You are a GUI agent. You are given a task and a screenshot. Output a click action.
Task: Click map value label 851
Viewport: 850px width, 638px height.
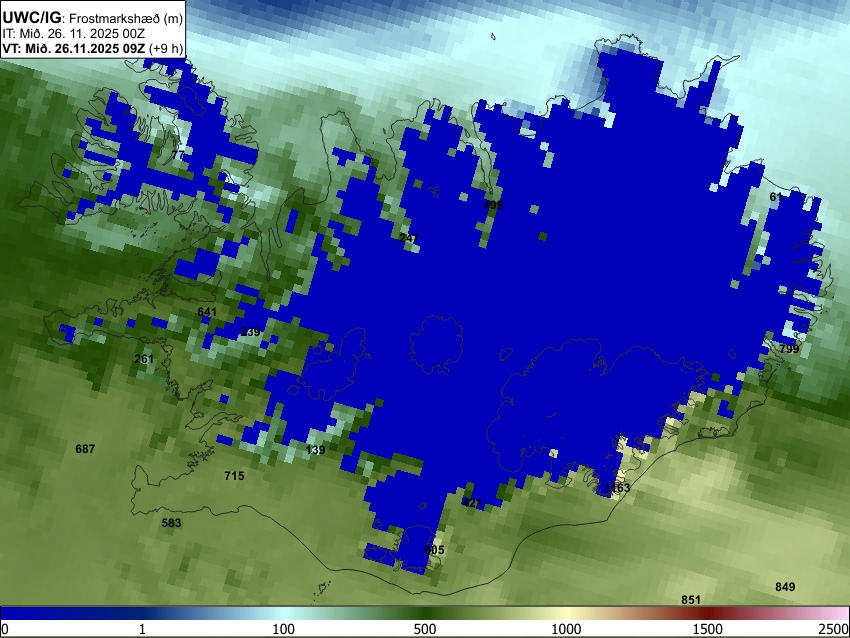click(691, 600)
